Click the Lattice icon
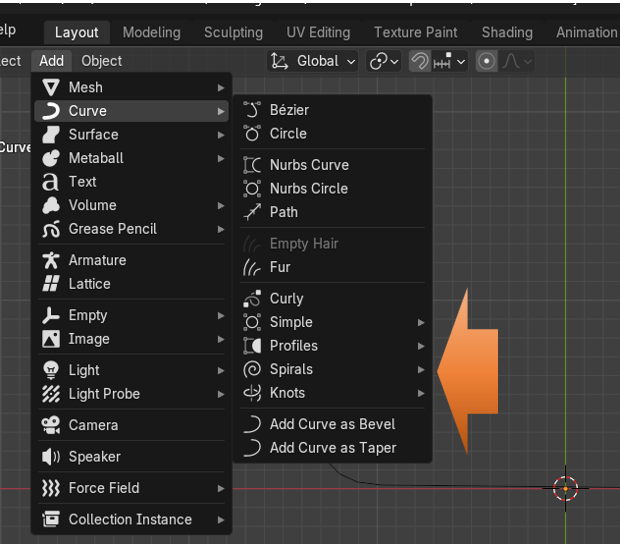Screen dimensions: 620x544 point(51,284)
